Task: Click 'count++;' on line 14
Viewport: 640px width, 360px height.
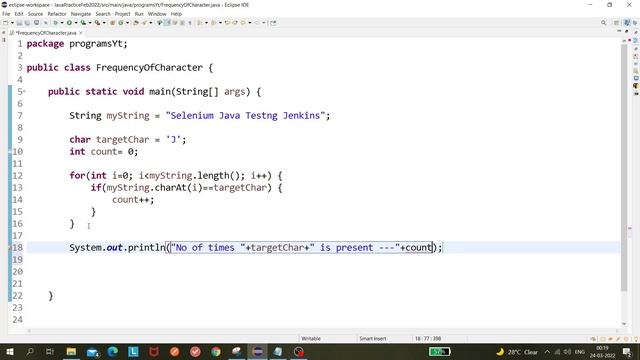Action: pos(133,200)
